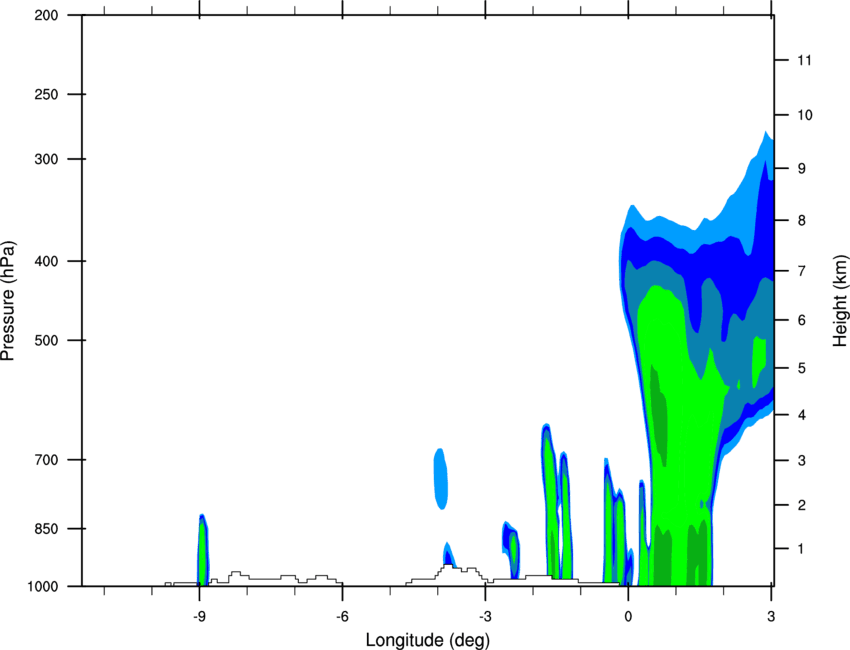Pick the 5 km height label
Image resolution: width=850 pixels, height=650 pixels.
pos(802,369)
